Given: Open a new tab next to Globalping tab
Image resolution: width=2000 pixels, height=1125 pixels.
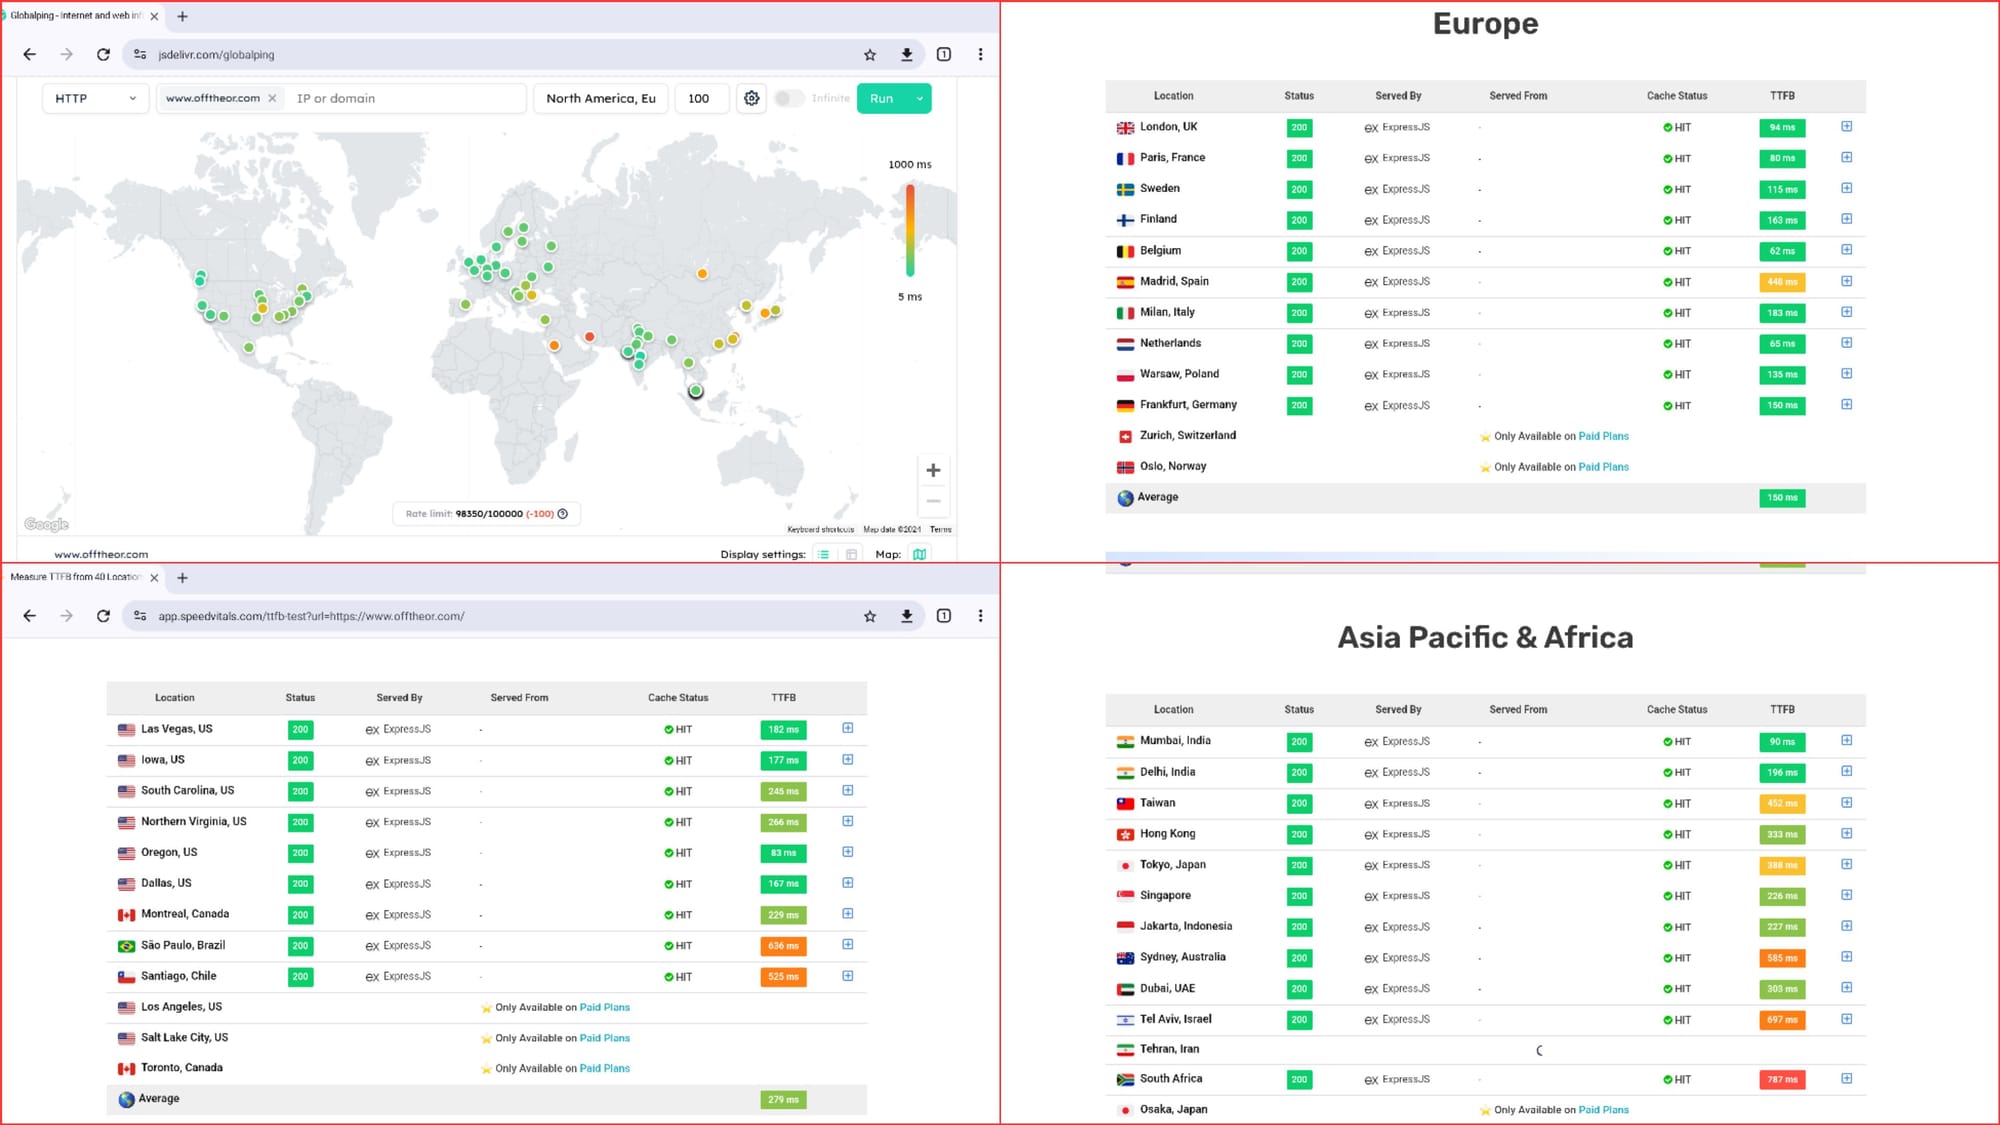Looking at the screenshot, I should [182, 16].
